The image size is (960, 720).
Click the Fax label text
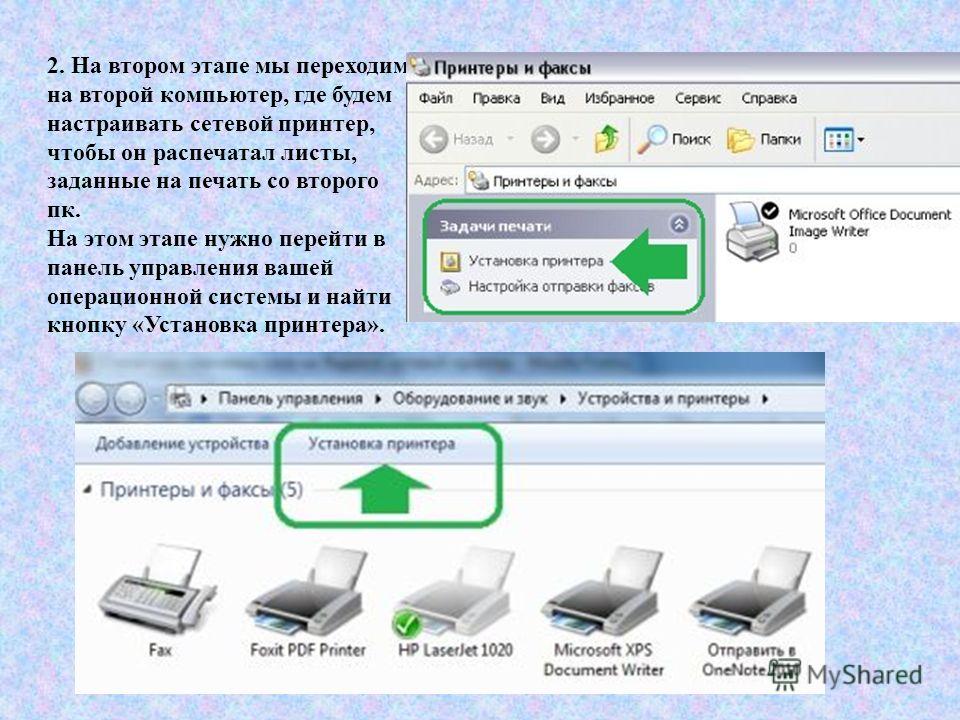click(x=160, y=650)
